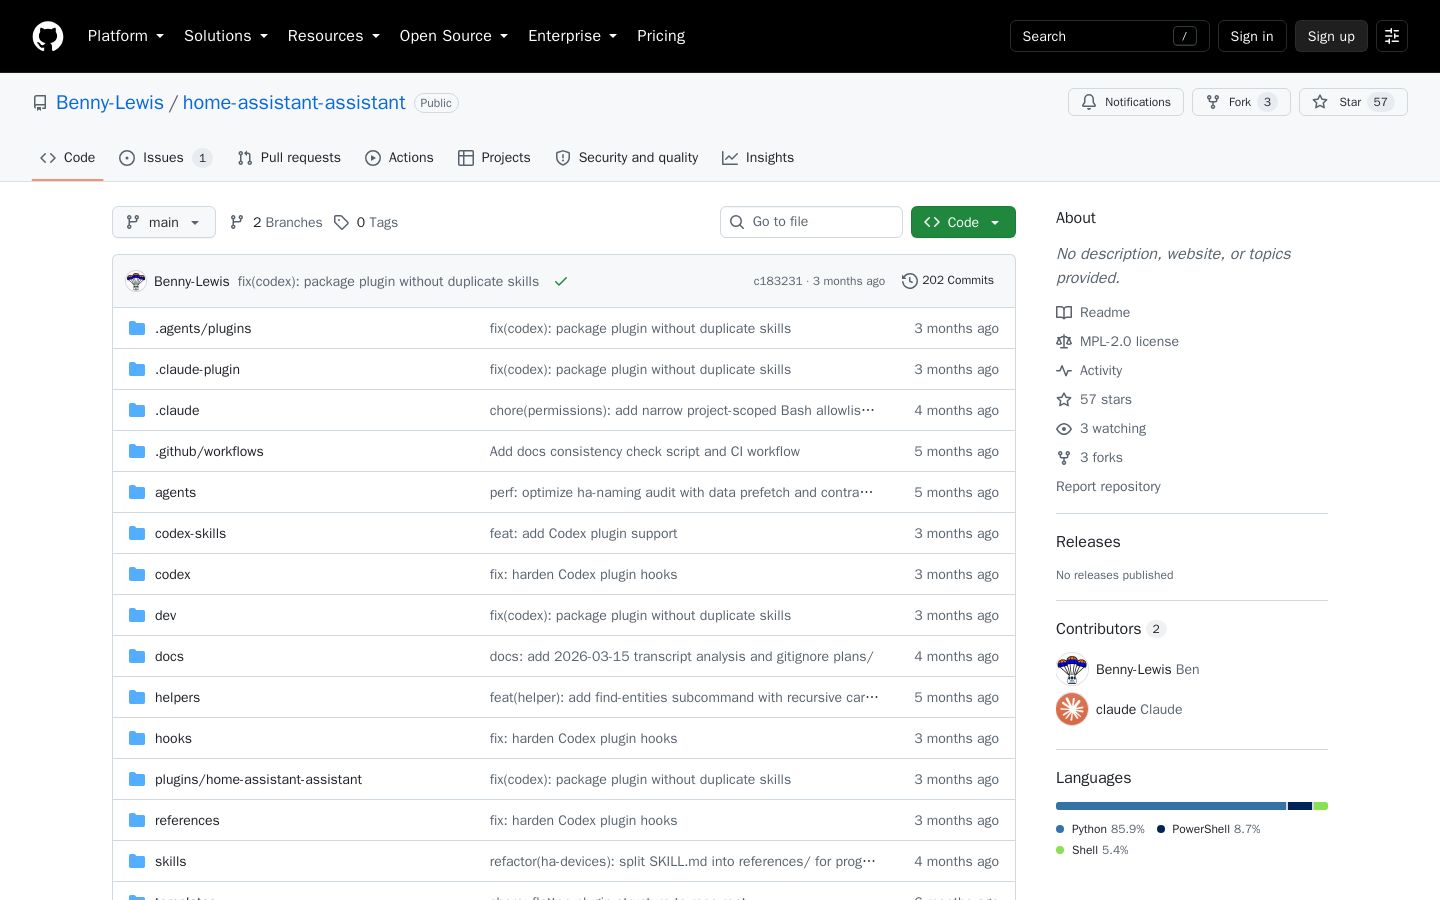Click the Sign up button
The image size is (1440, 900).
[1331, 36]
